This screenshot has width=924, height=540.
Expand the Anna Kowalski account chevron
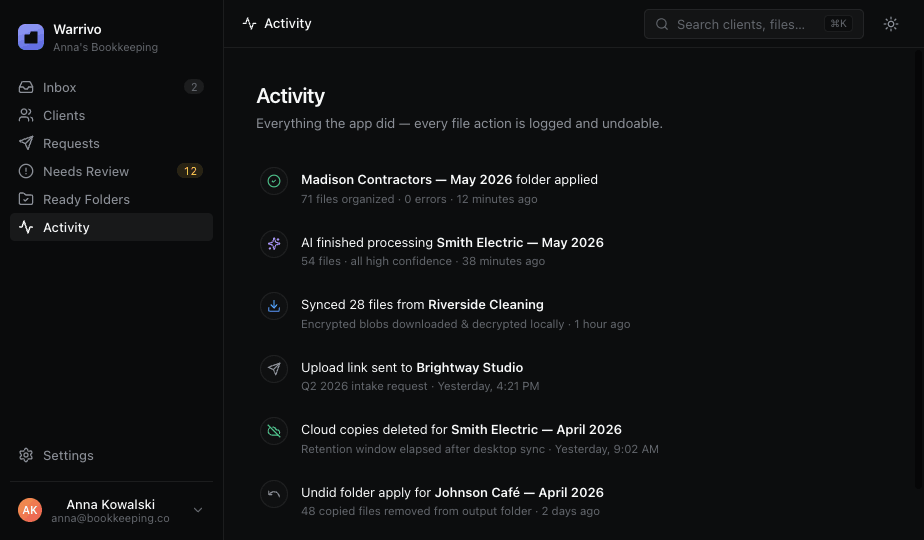(x=198, y=510)
